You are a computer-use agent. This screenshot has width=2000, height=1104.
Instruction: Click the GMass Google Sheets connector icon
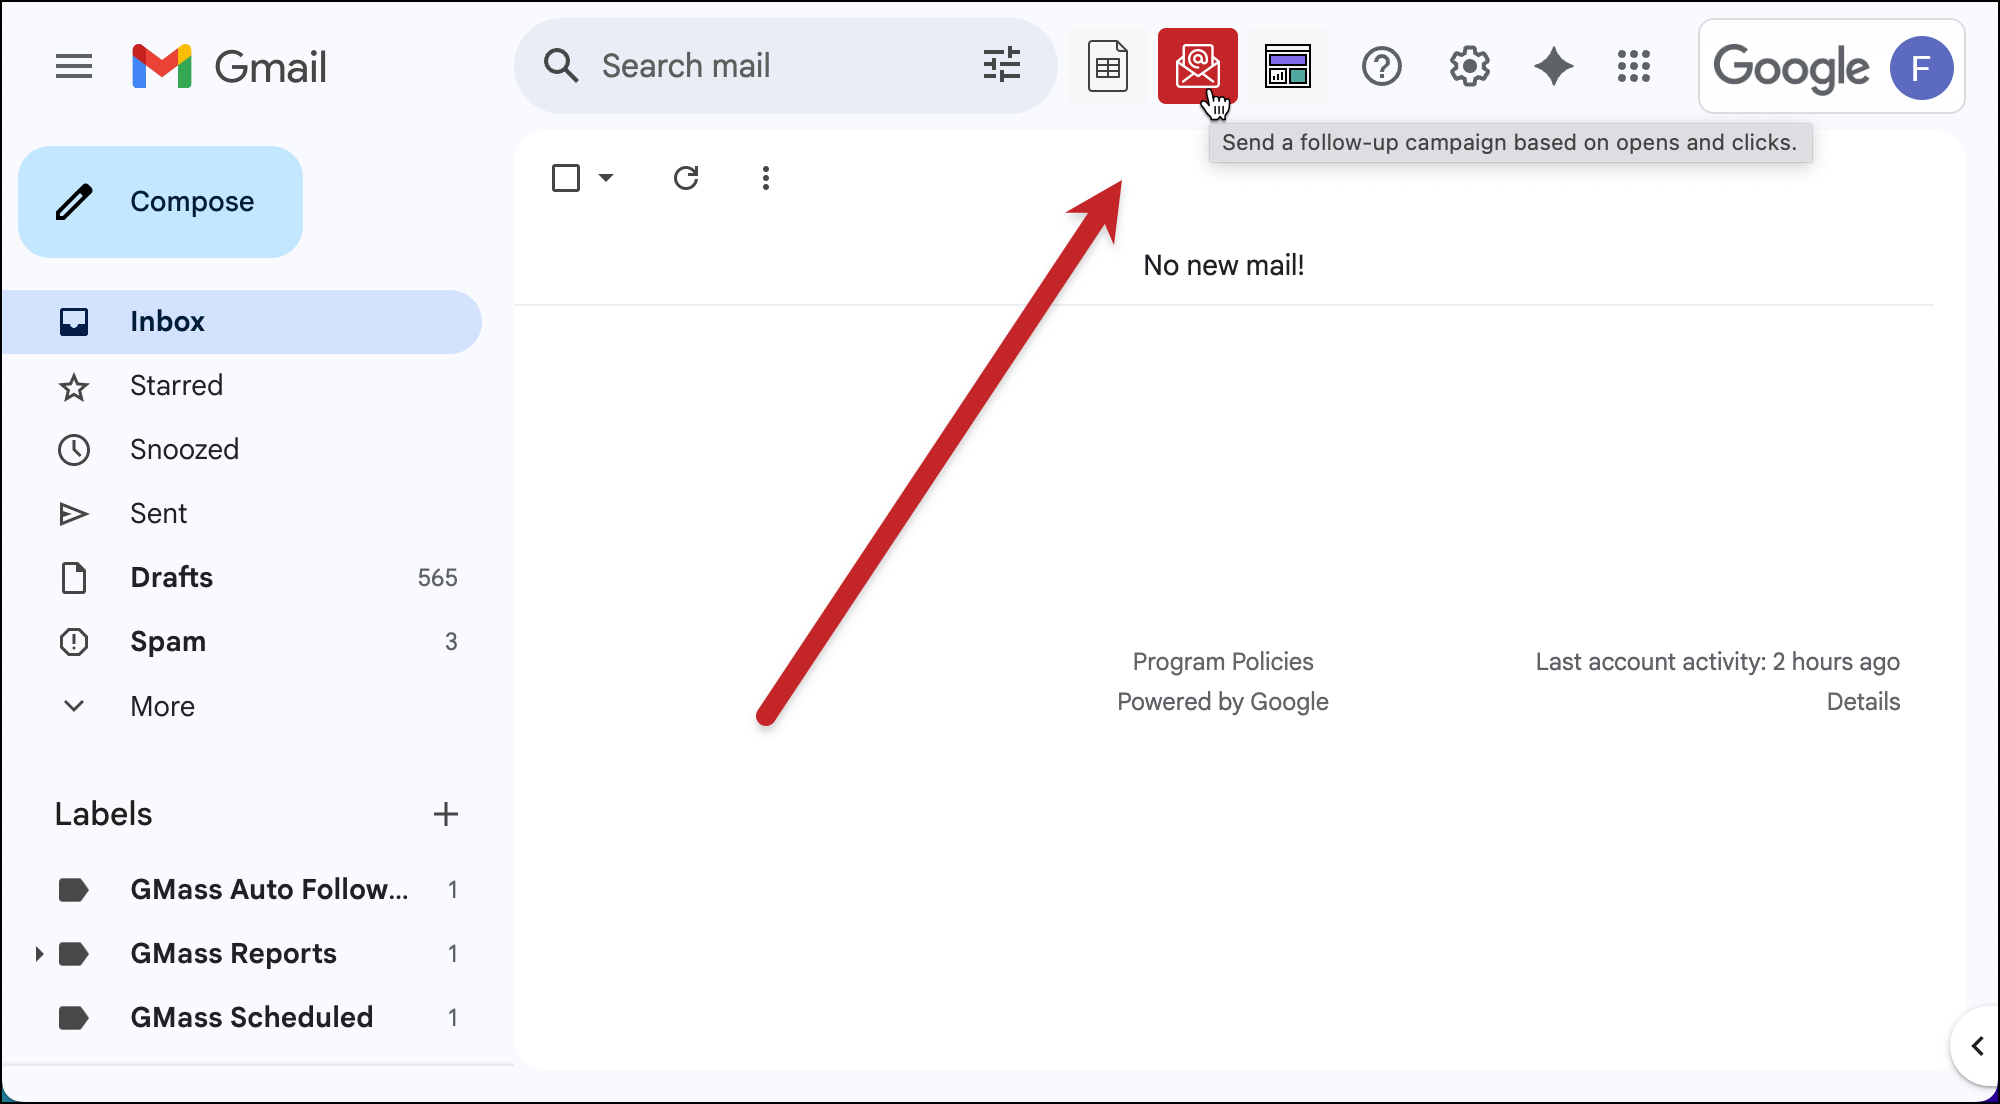[x=1107, y=67]
